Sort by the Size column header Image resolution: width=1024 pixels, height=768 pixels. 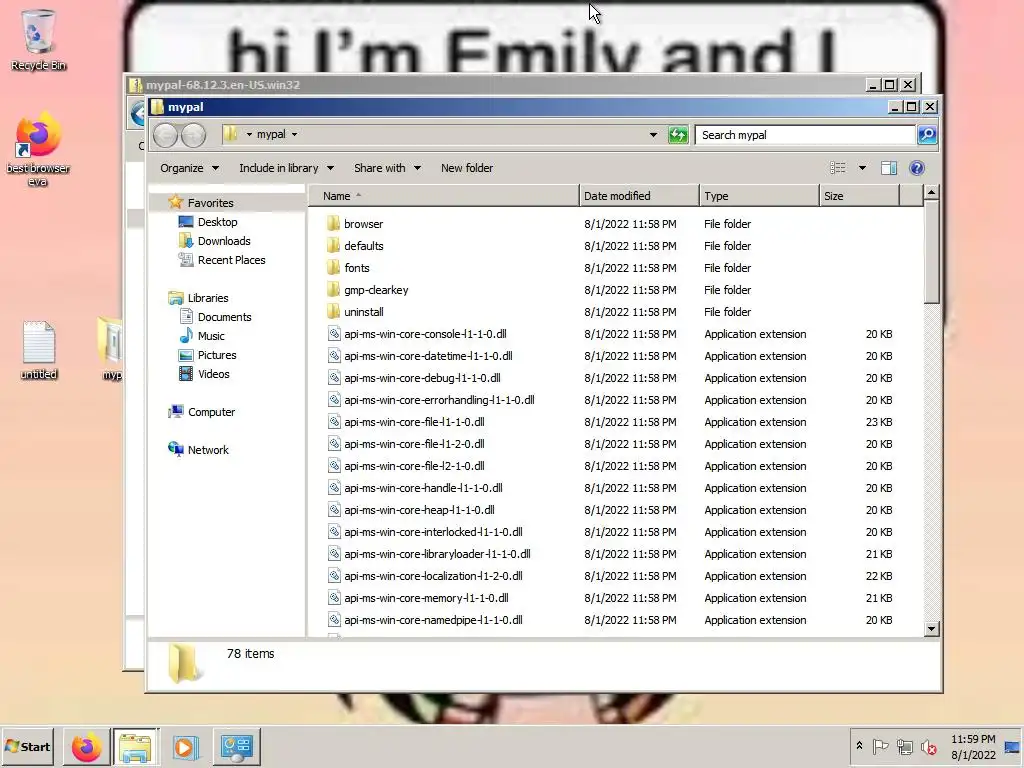point(859,196)
